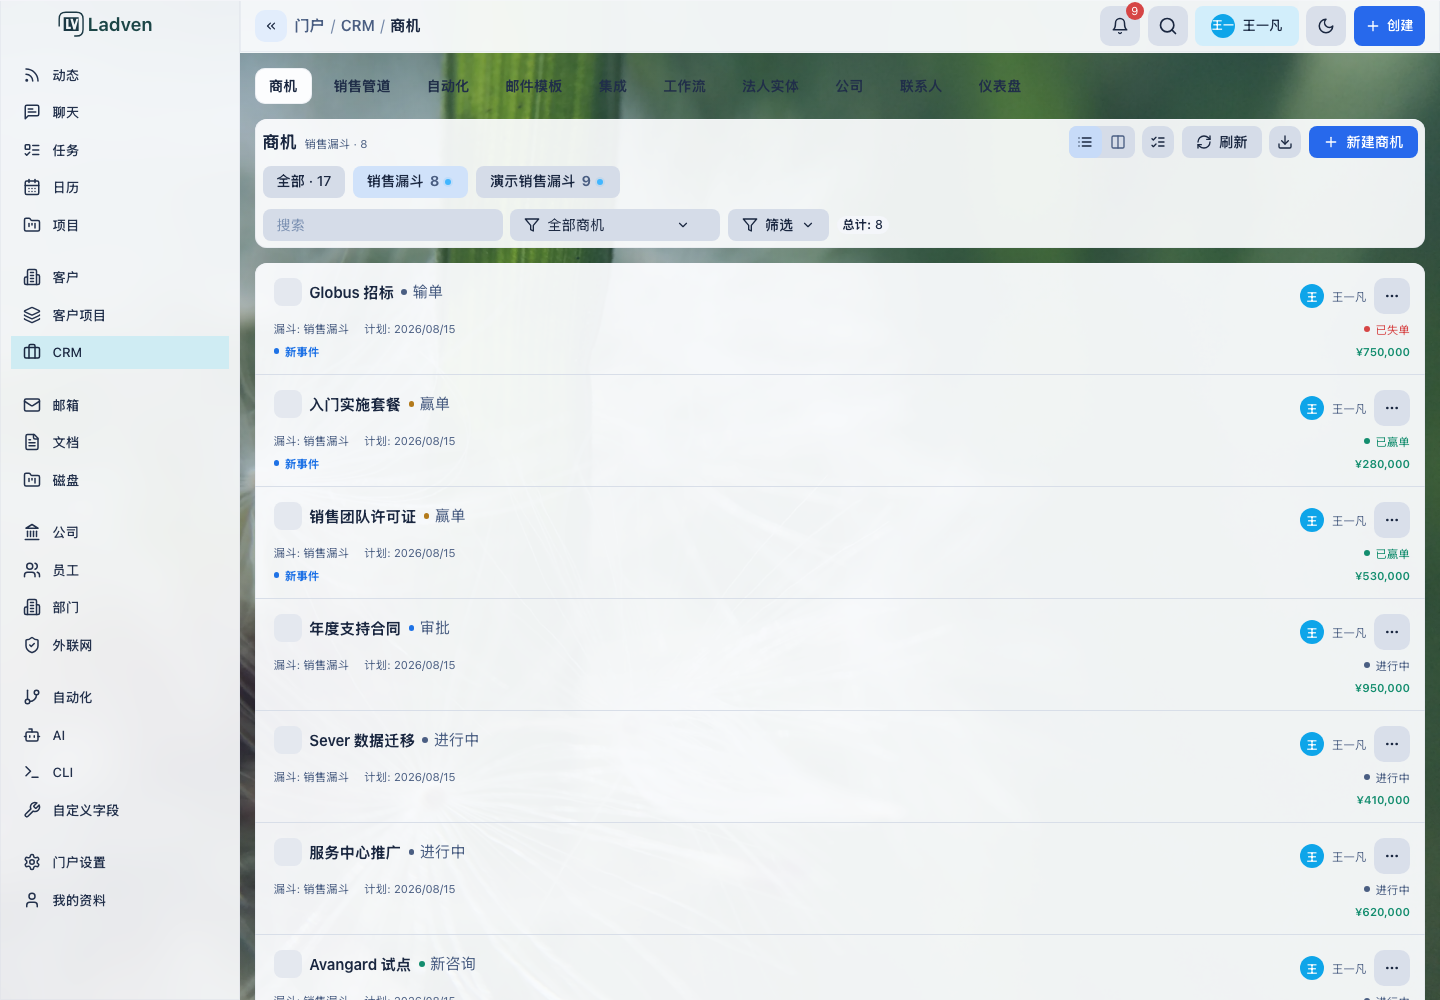Screen dimensions: 1440x1000
Task: Open 聊天 in sidebar
Action: click(120, 112)
